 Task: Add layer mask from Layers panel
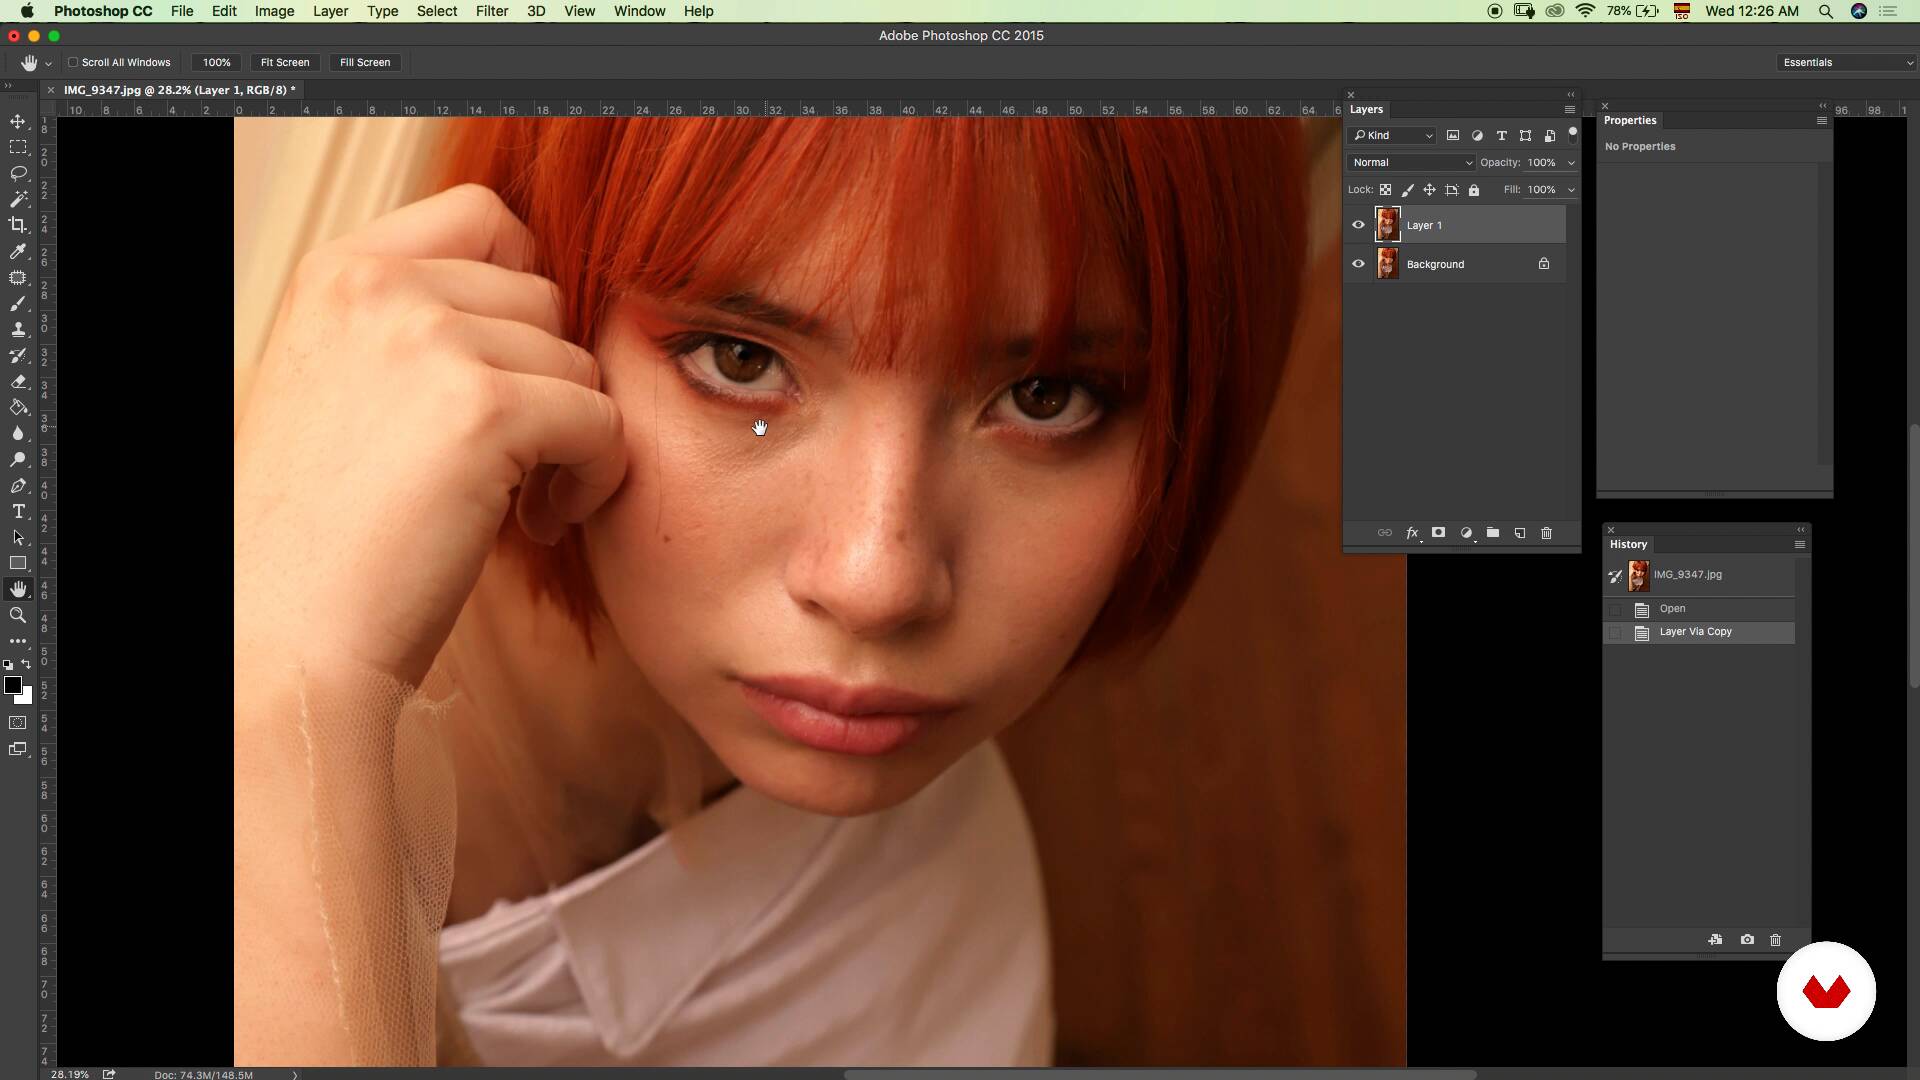(x=1438, y=533)
